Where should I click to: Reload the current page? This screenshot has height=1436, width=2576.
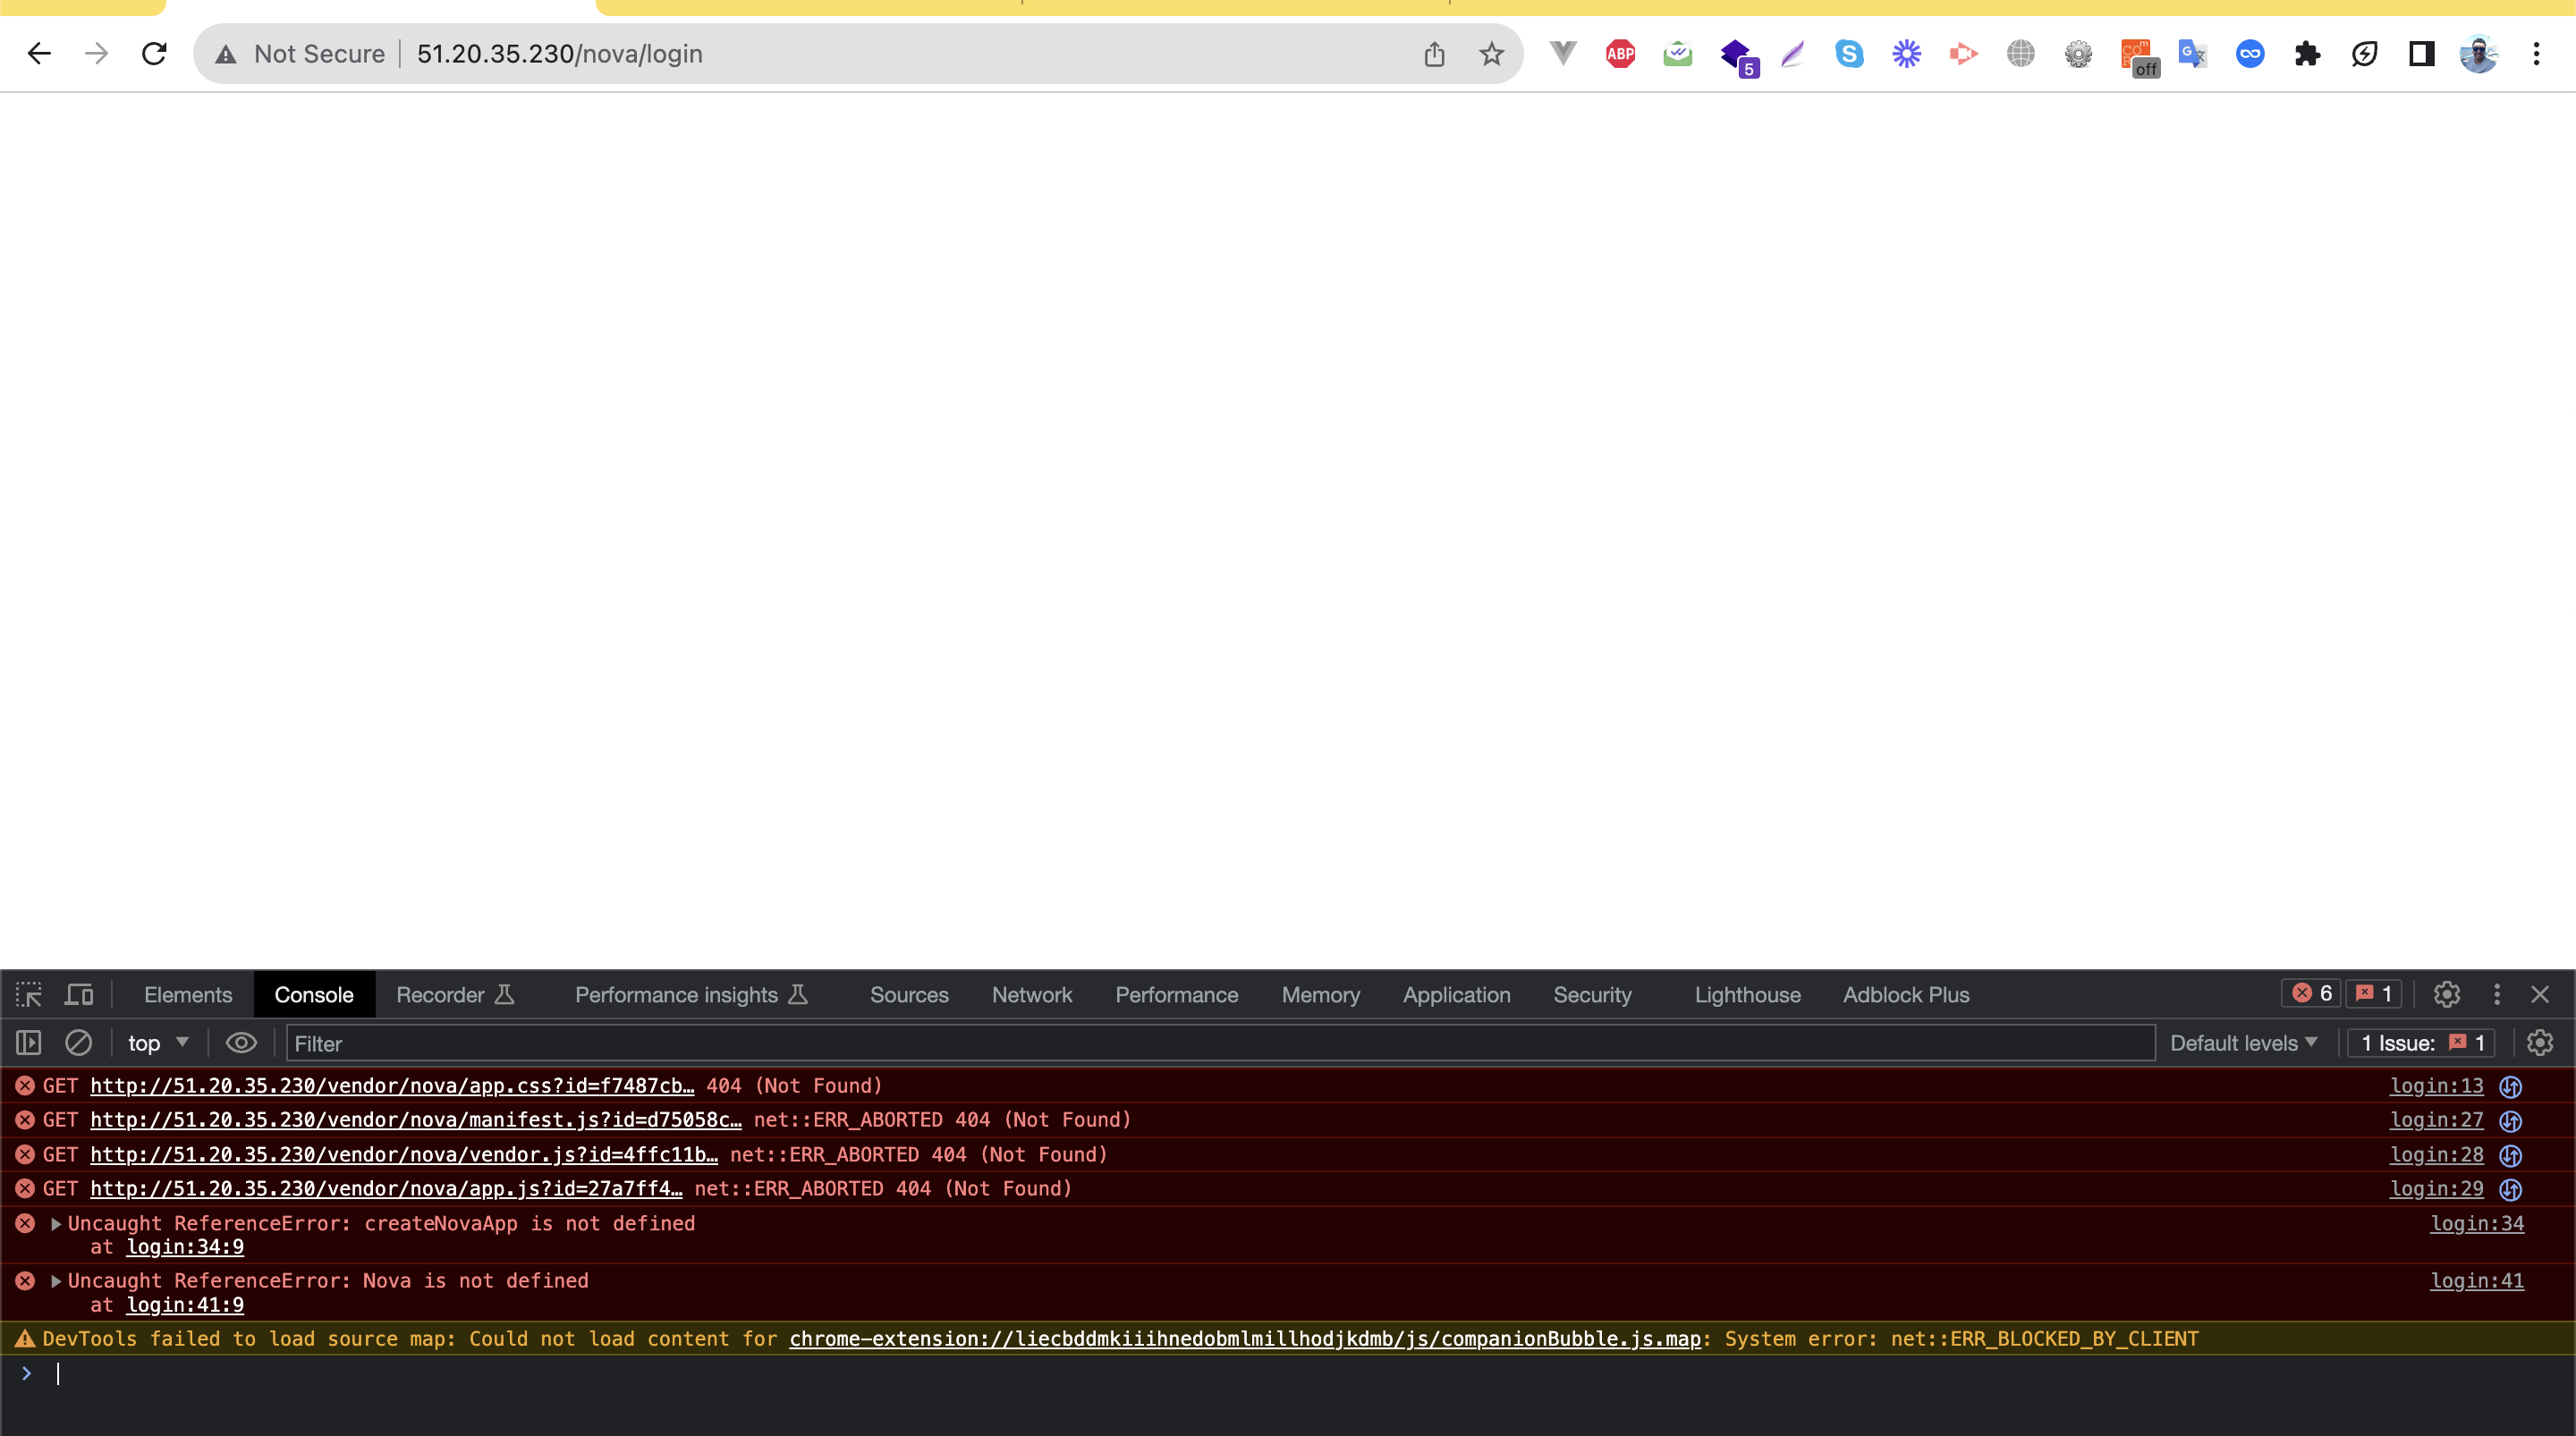pos(155,53)
